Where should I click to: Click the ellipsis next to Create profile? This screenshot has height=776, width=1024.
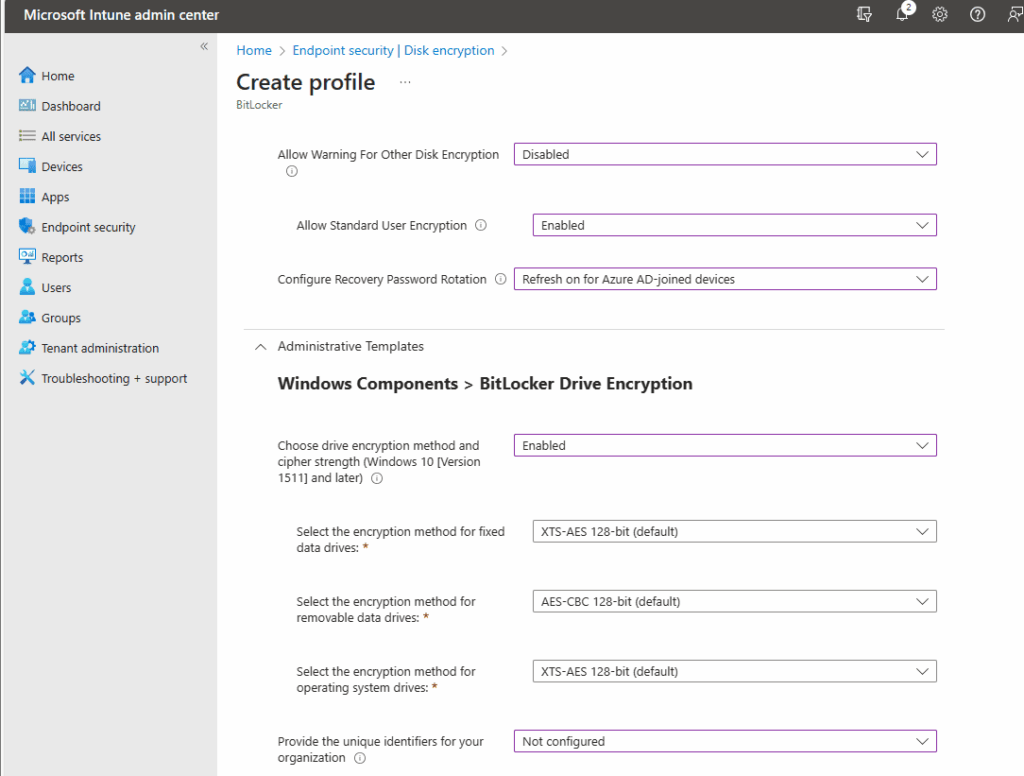click(404, 80)
